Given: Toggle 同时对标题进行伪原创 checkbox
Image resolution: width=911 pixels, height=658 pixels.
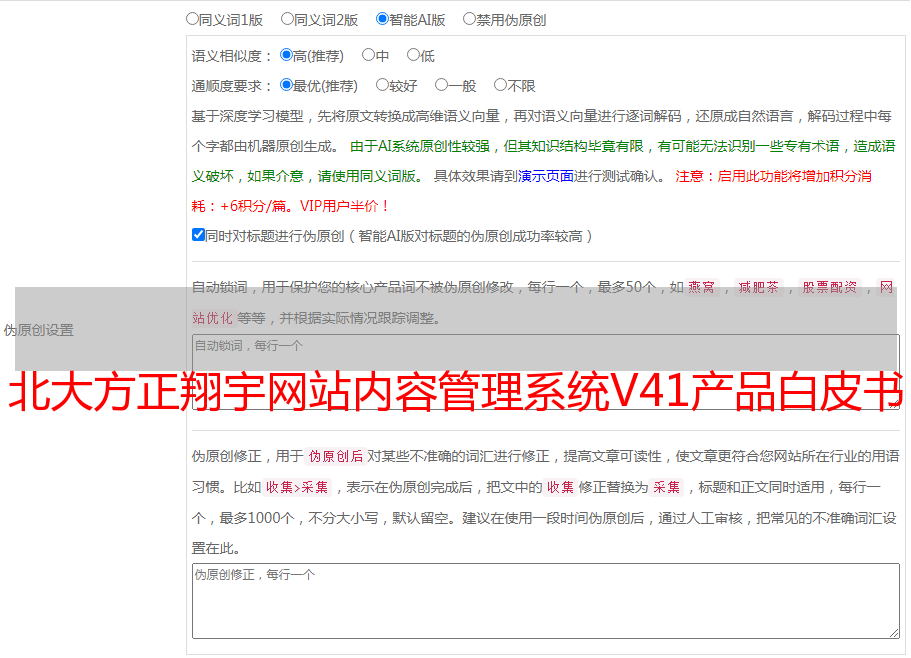Looking at the screenshot, I should [198, 235].
